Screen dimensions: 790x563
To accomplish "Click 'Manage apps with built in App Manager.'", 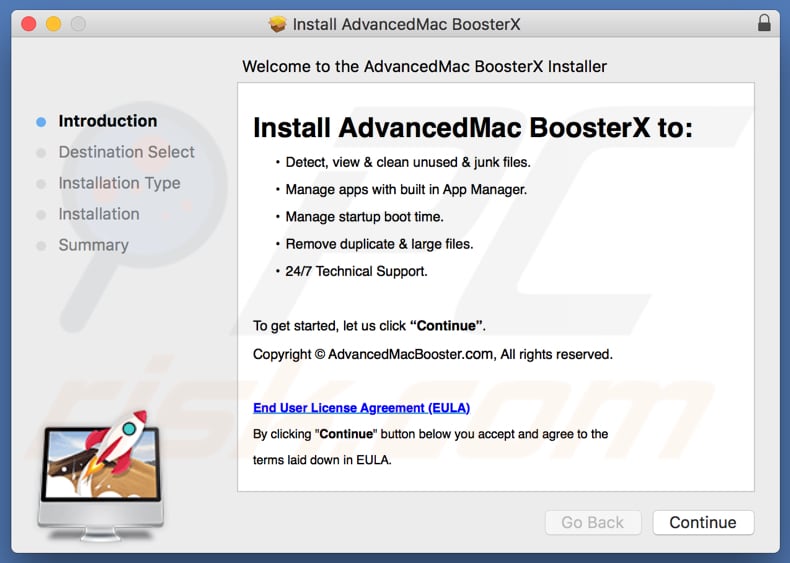I will pyautogui.click(x=406, y=190).
